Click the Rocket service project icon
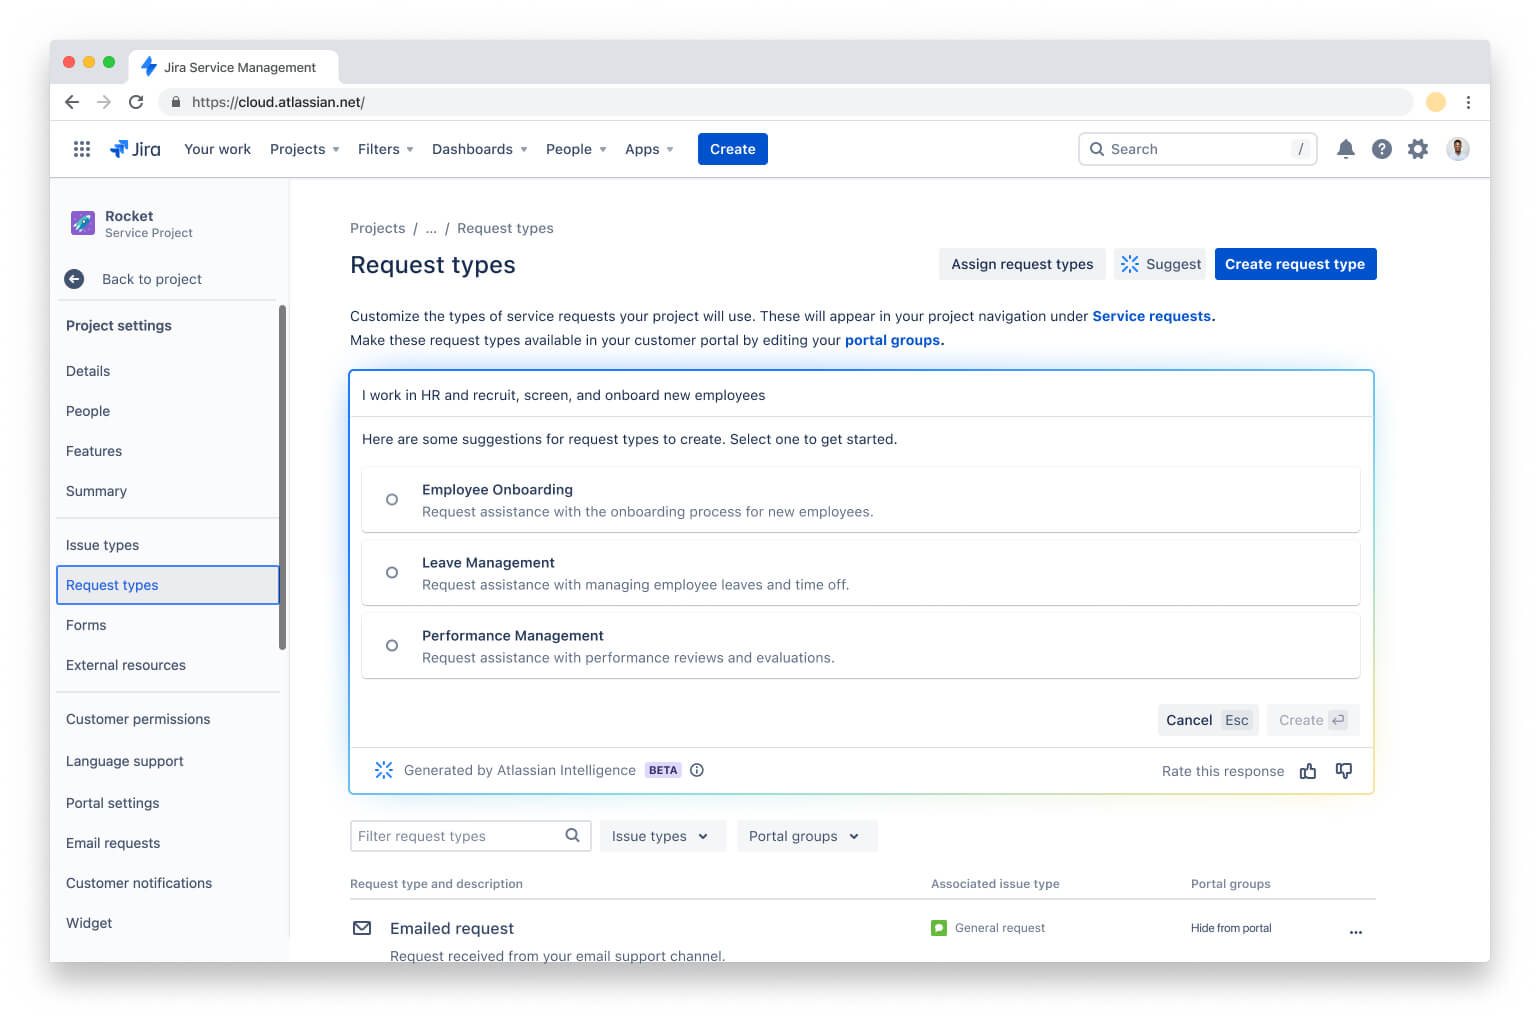This screenshot has height=1022, width=1540. (82, 222)
